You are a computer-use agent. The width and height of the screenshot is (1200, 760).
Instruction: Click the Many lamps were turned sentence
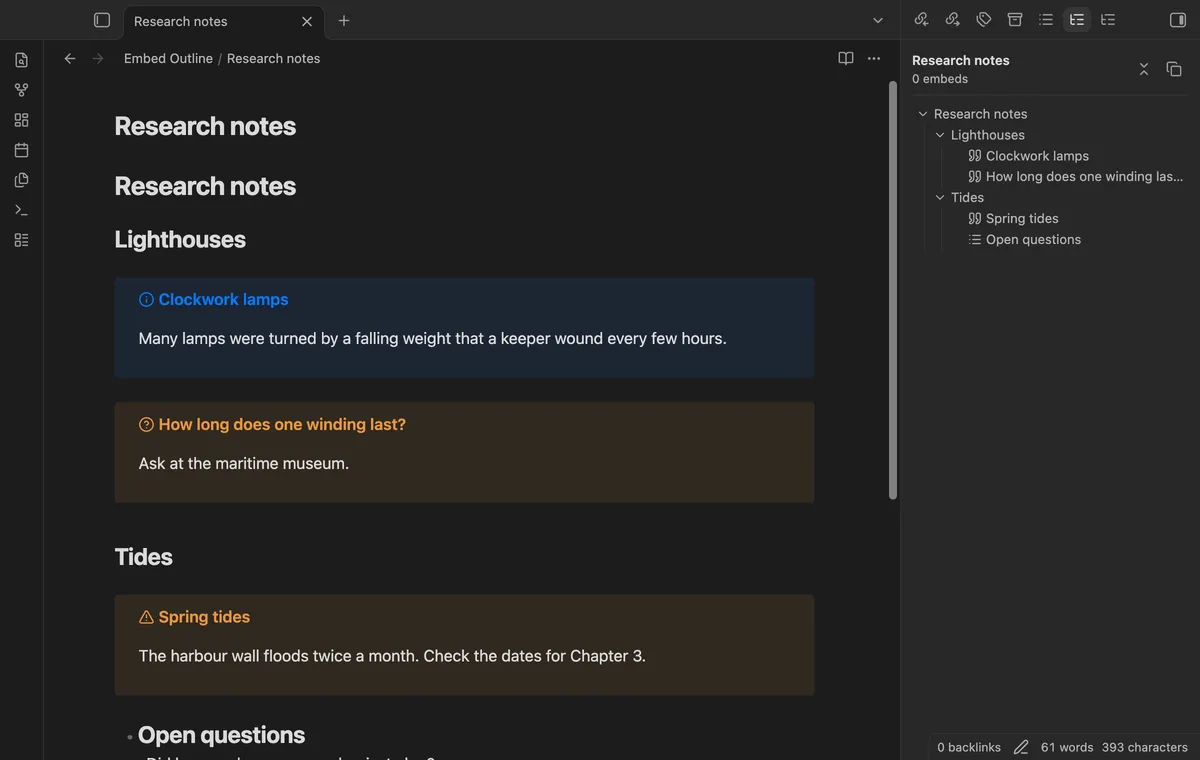432,339
